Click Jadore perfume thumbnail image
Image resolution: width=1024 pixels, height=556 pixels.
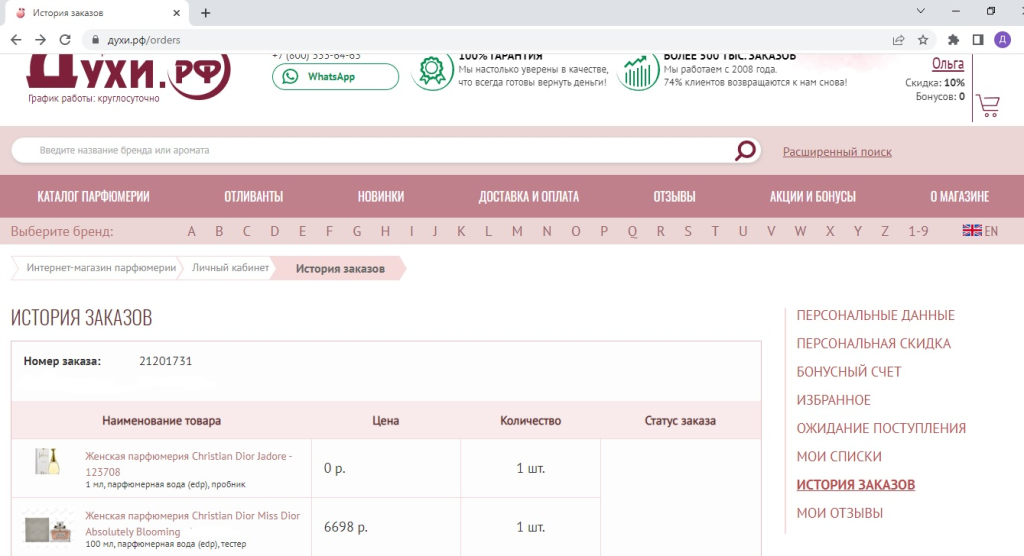(x=47, y=461)
